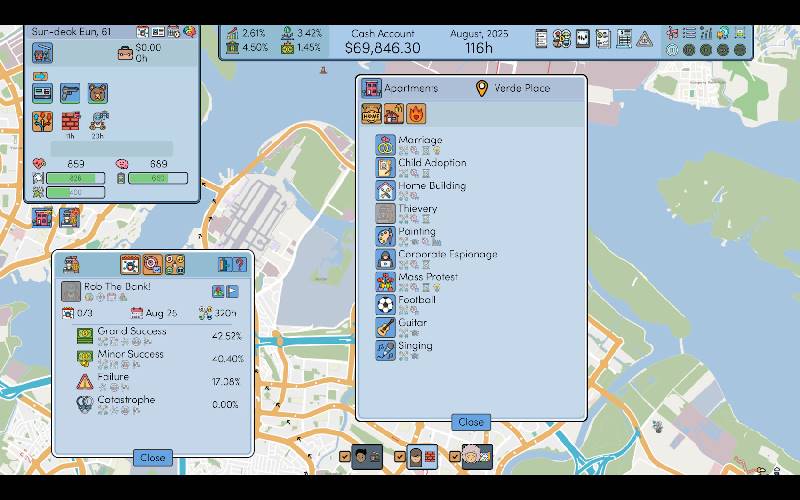Click the Guitar activity icon
Image resolution: width=800 pixels, height=500 pixels.
click(386, 328)
